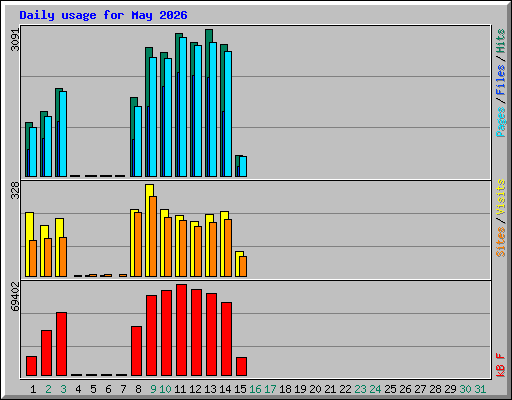The image size is (512, 400).
Task: Select day 17 on the x-axis
Action: pos(270,389)
